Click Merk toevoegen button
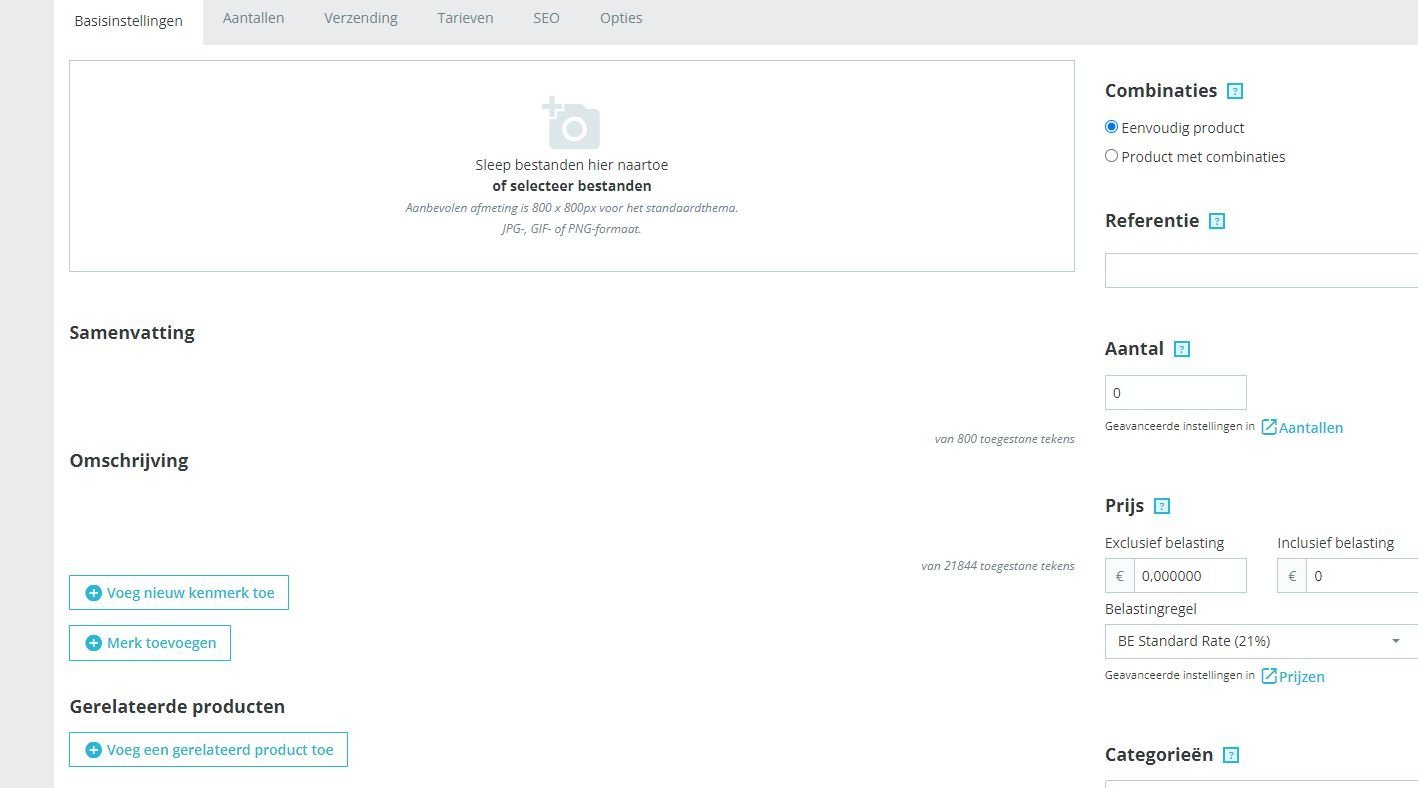Image resolution: width=1418 pixels, height=788 pixels. [x=150, y=643]
